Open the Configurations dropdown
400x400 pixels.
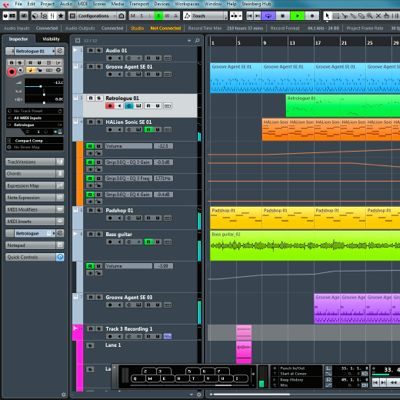tap(97, 16)
